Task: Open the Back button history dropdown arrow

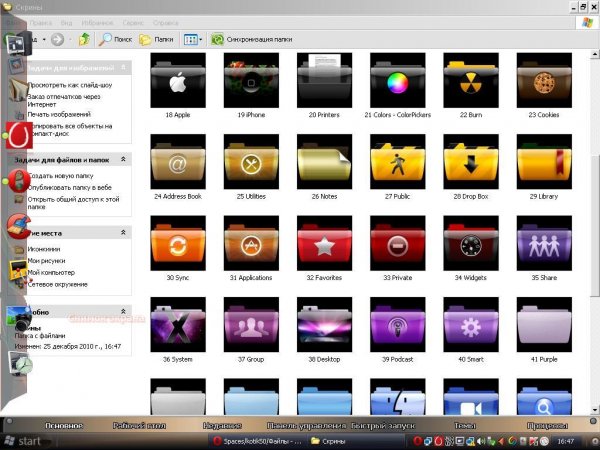Action: (44, 39)
